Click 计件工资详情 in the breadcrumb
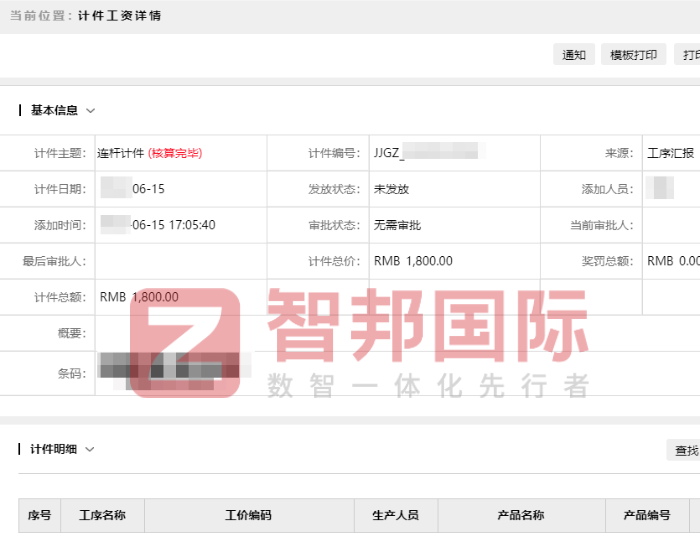This screenshot has width=700, height=533. (119, 16)
